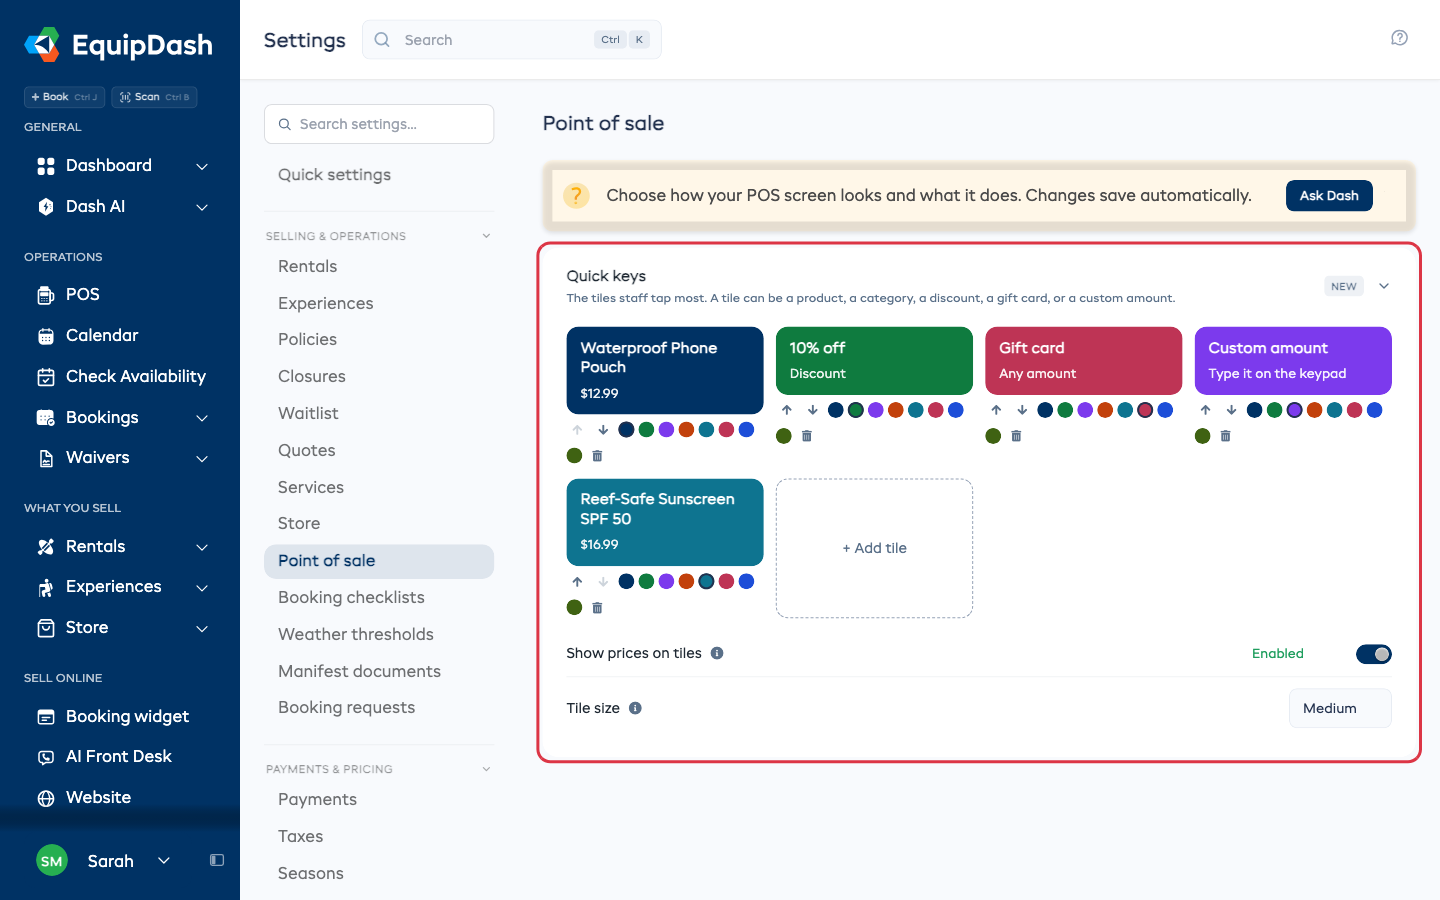Open info tooltip for Tile size

635,708
